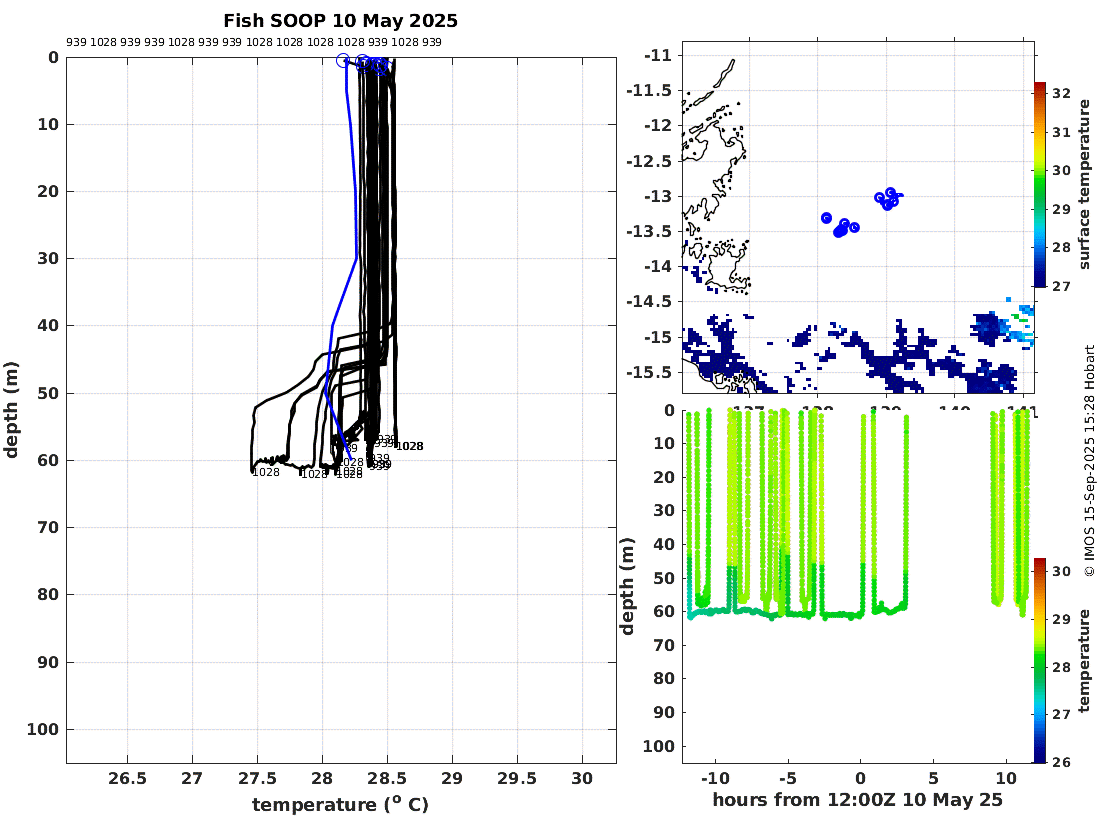The width and height of the screenshot is (1100, 820).
Task: Click the 32 tick on the surface temperature colorbar
Action: click(x=1061, y=93)
